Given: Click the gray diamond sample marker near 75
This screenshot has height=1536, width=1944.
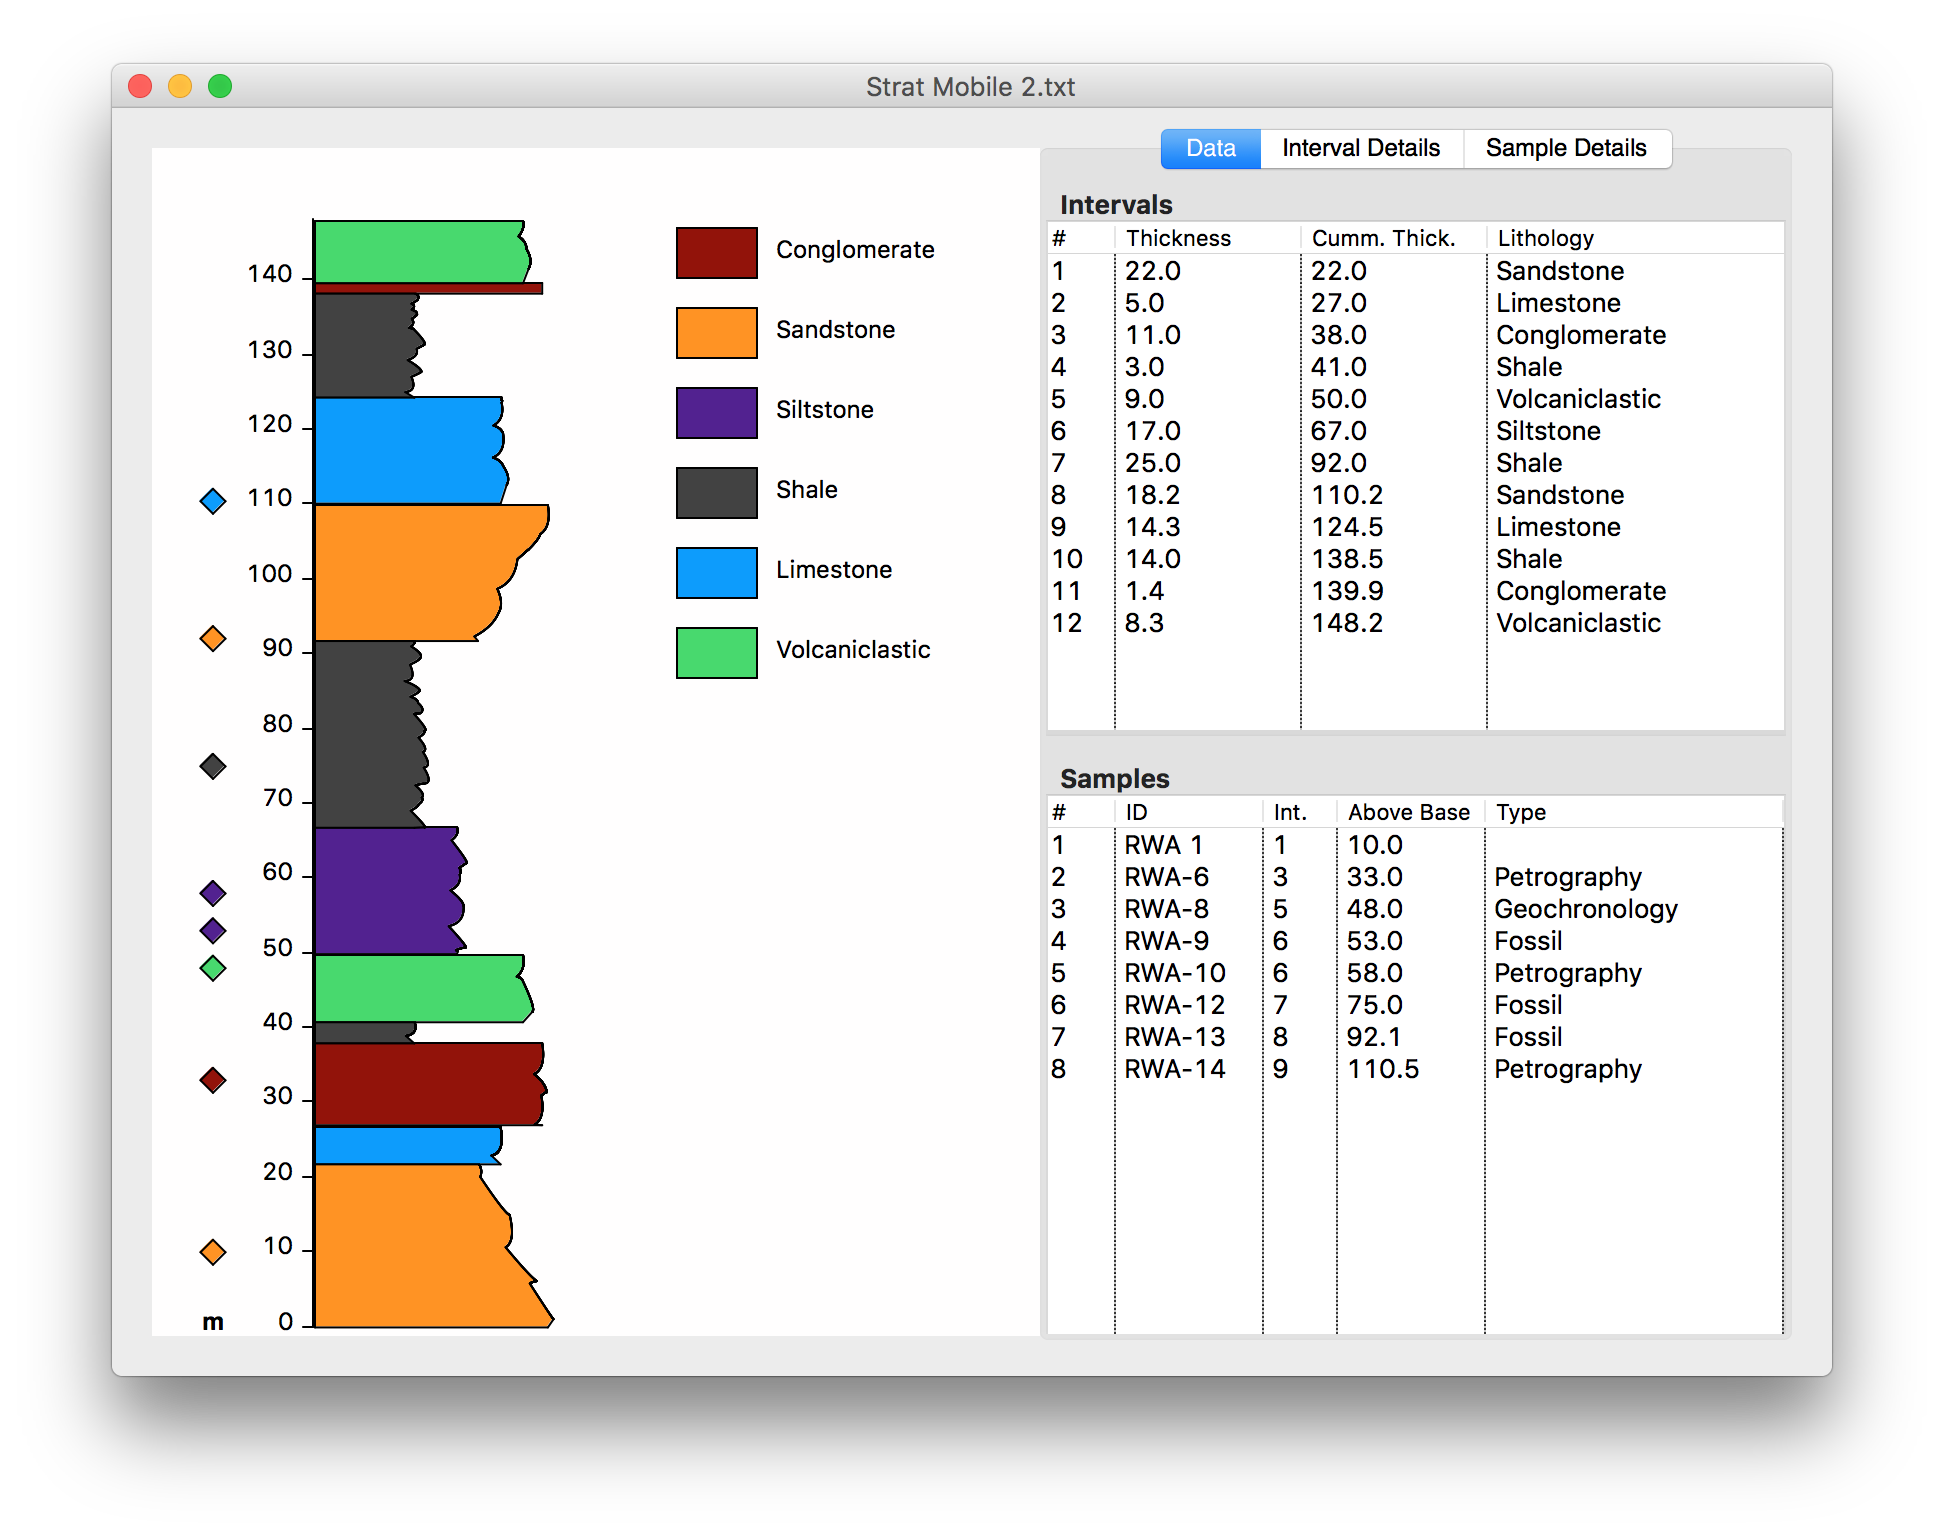Looking at the screenshot, I should 213,767.
